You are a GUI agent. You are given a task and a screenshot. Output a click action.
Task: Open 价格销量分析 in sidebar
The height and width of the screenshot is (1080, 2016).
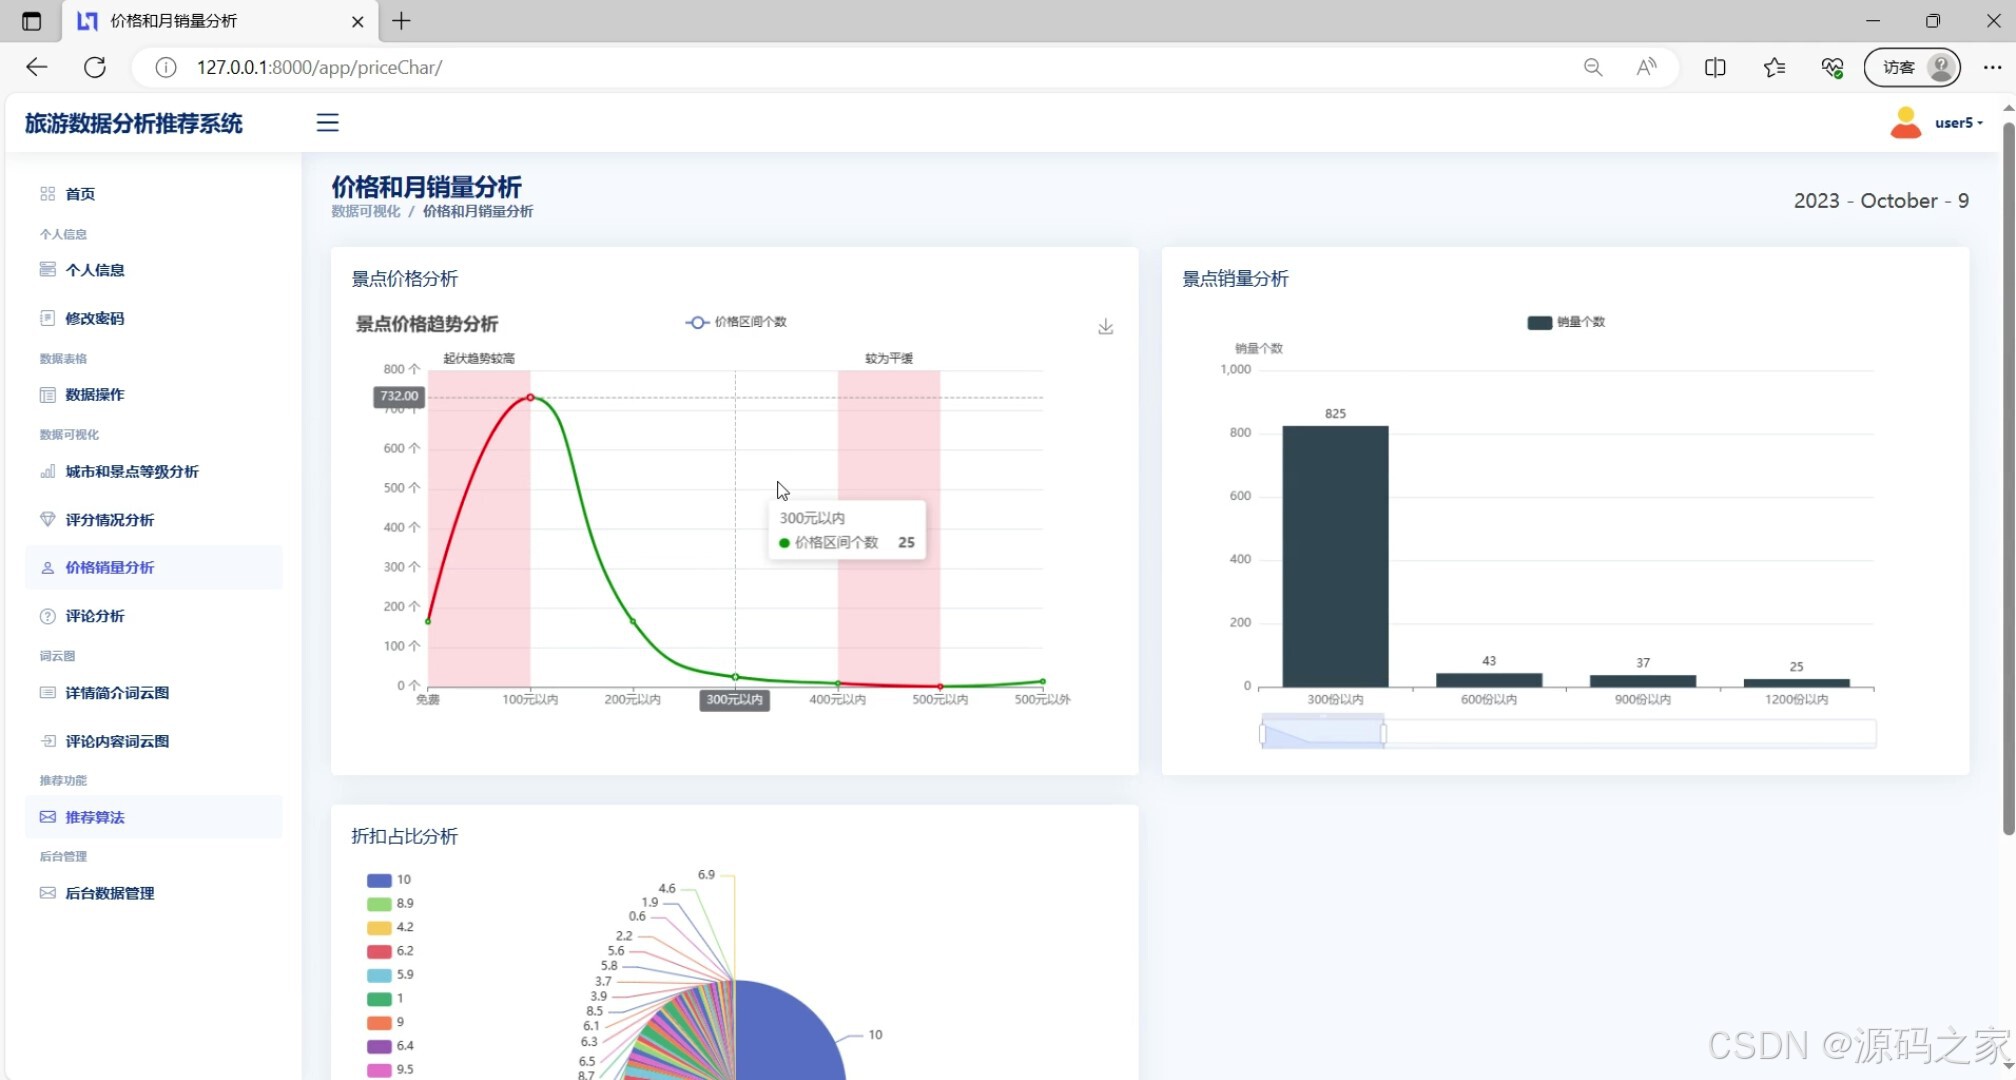154,567
